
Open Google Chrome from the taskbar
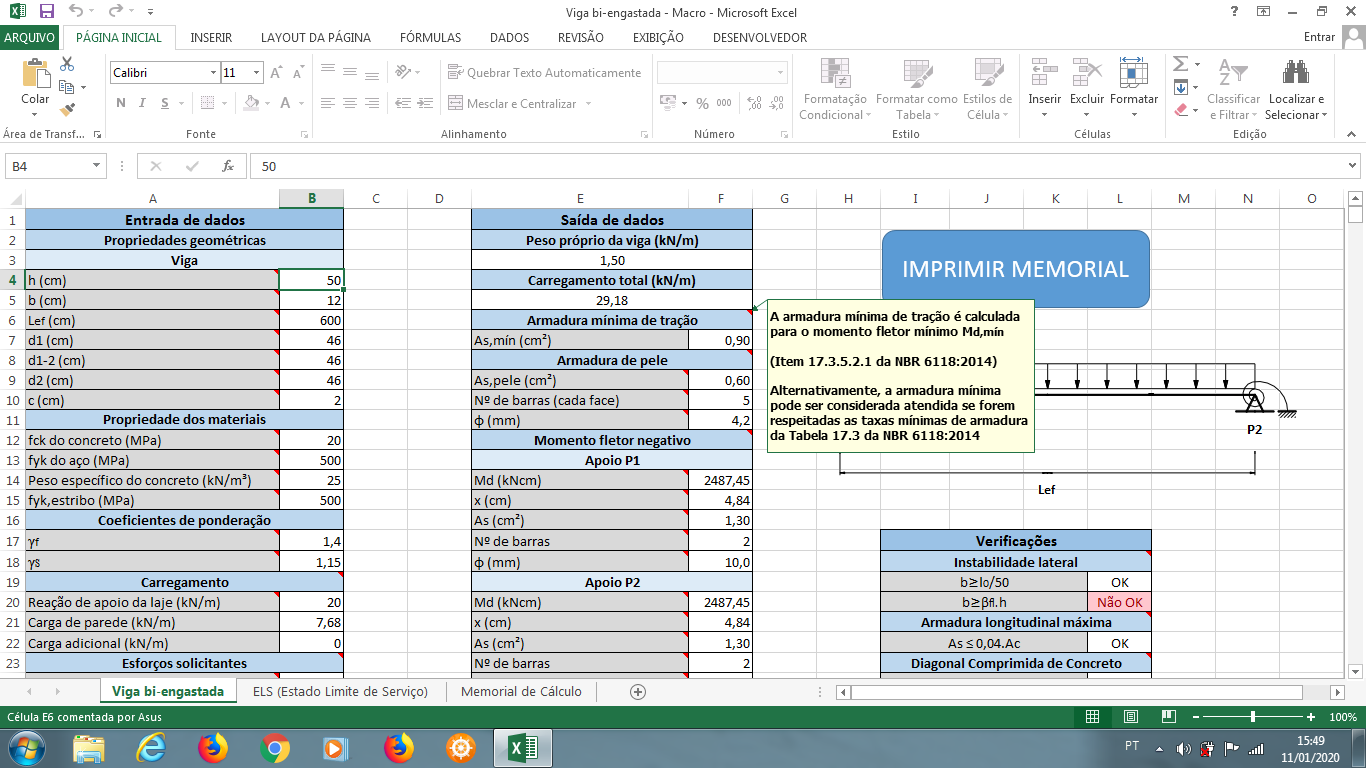pyautogui.click(x=274, y=747)
